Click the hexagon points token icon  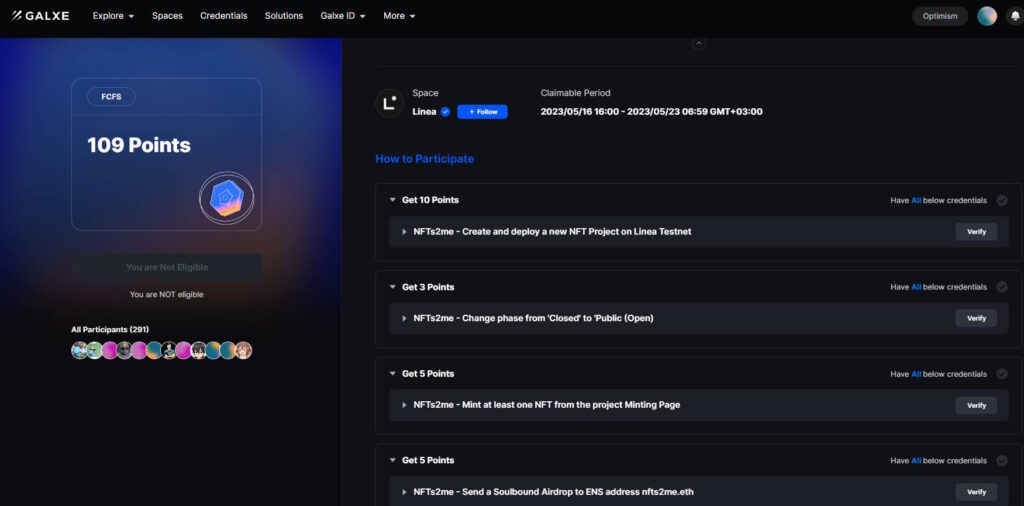pyautogui.click(x=227, y=198)
